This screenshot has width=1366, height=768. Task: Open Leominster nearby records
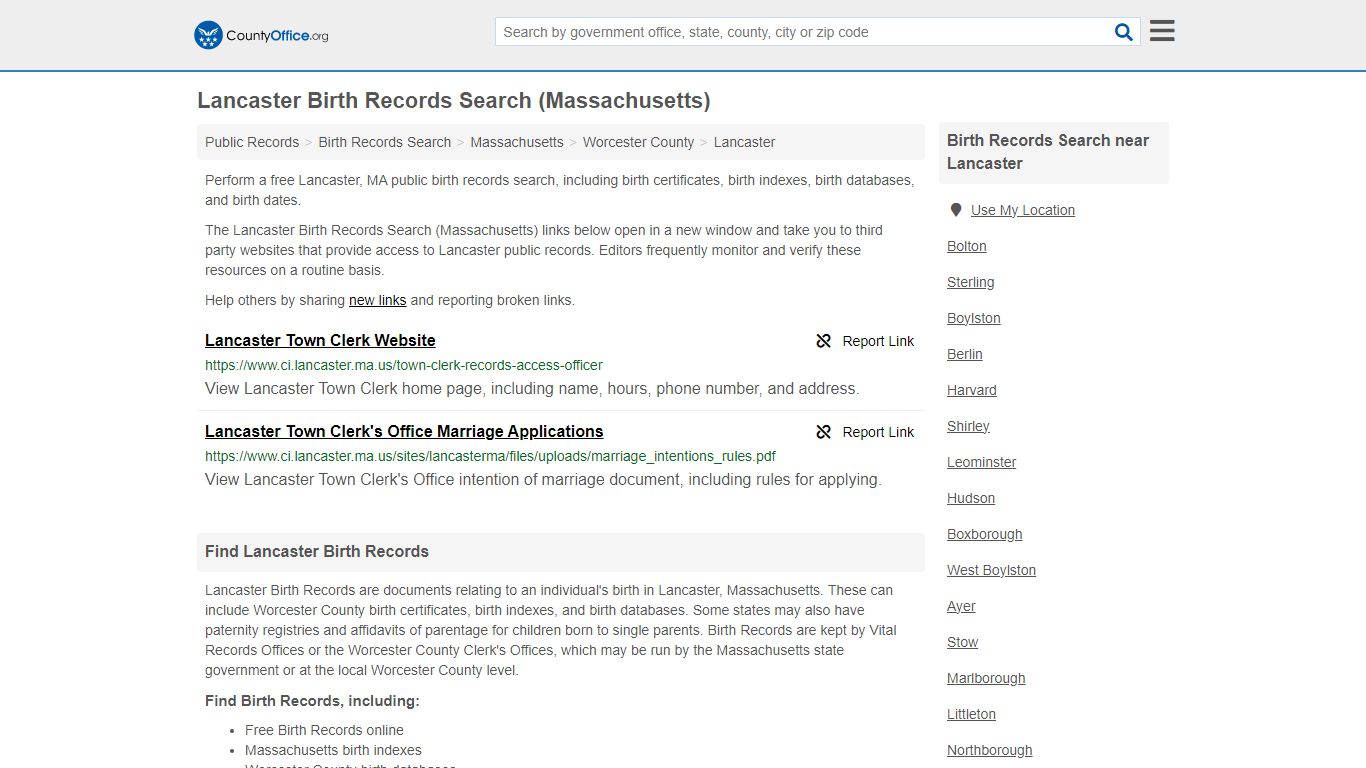point(982,462)
